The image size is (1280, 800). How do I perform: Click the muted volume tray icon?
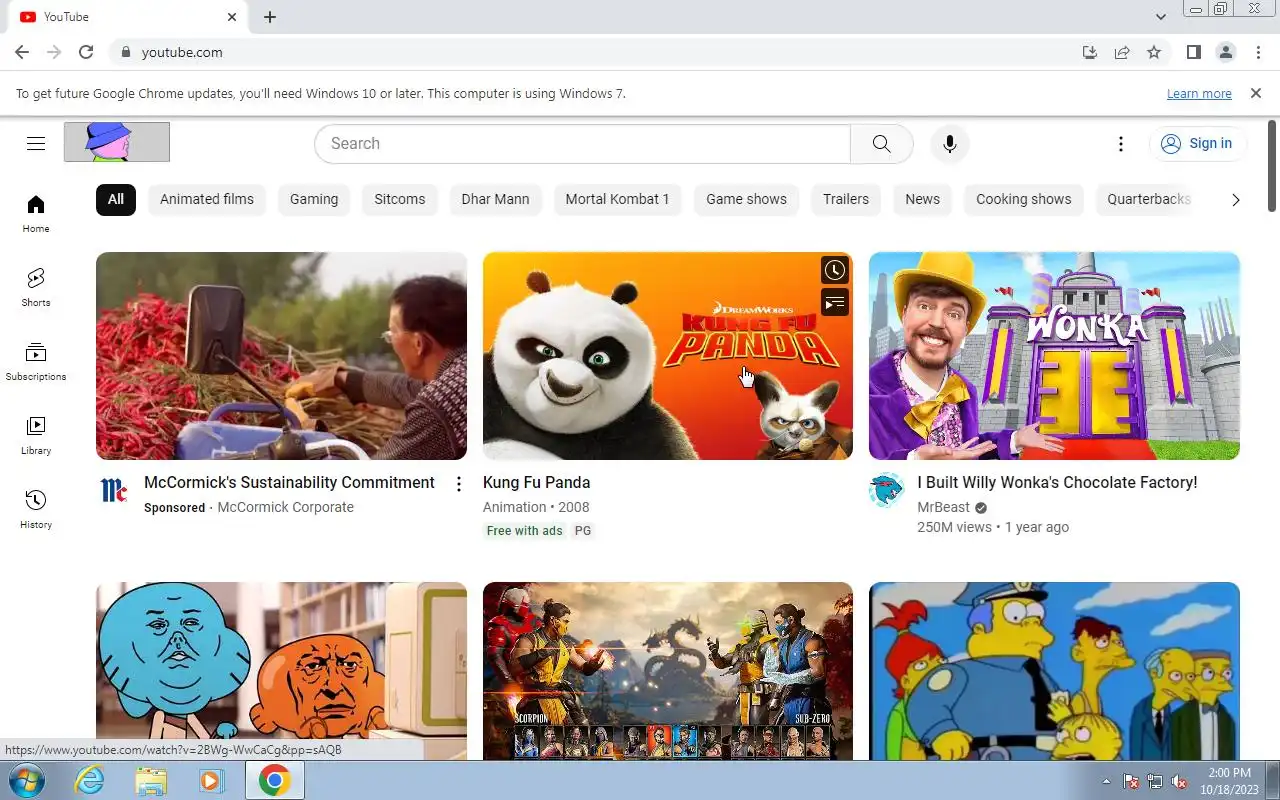[1179, 781]
